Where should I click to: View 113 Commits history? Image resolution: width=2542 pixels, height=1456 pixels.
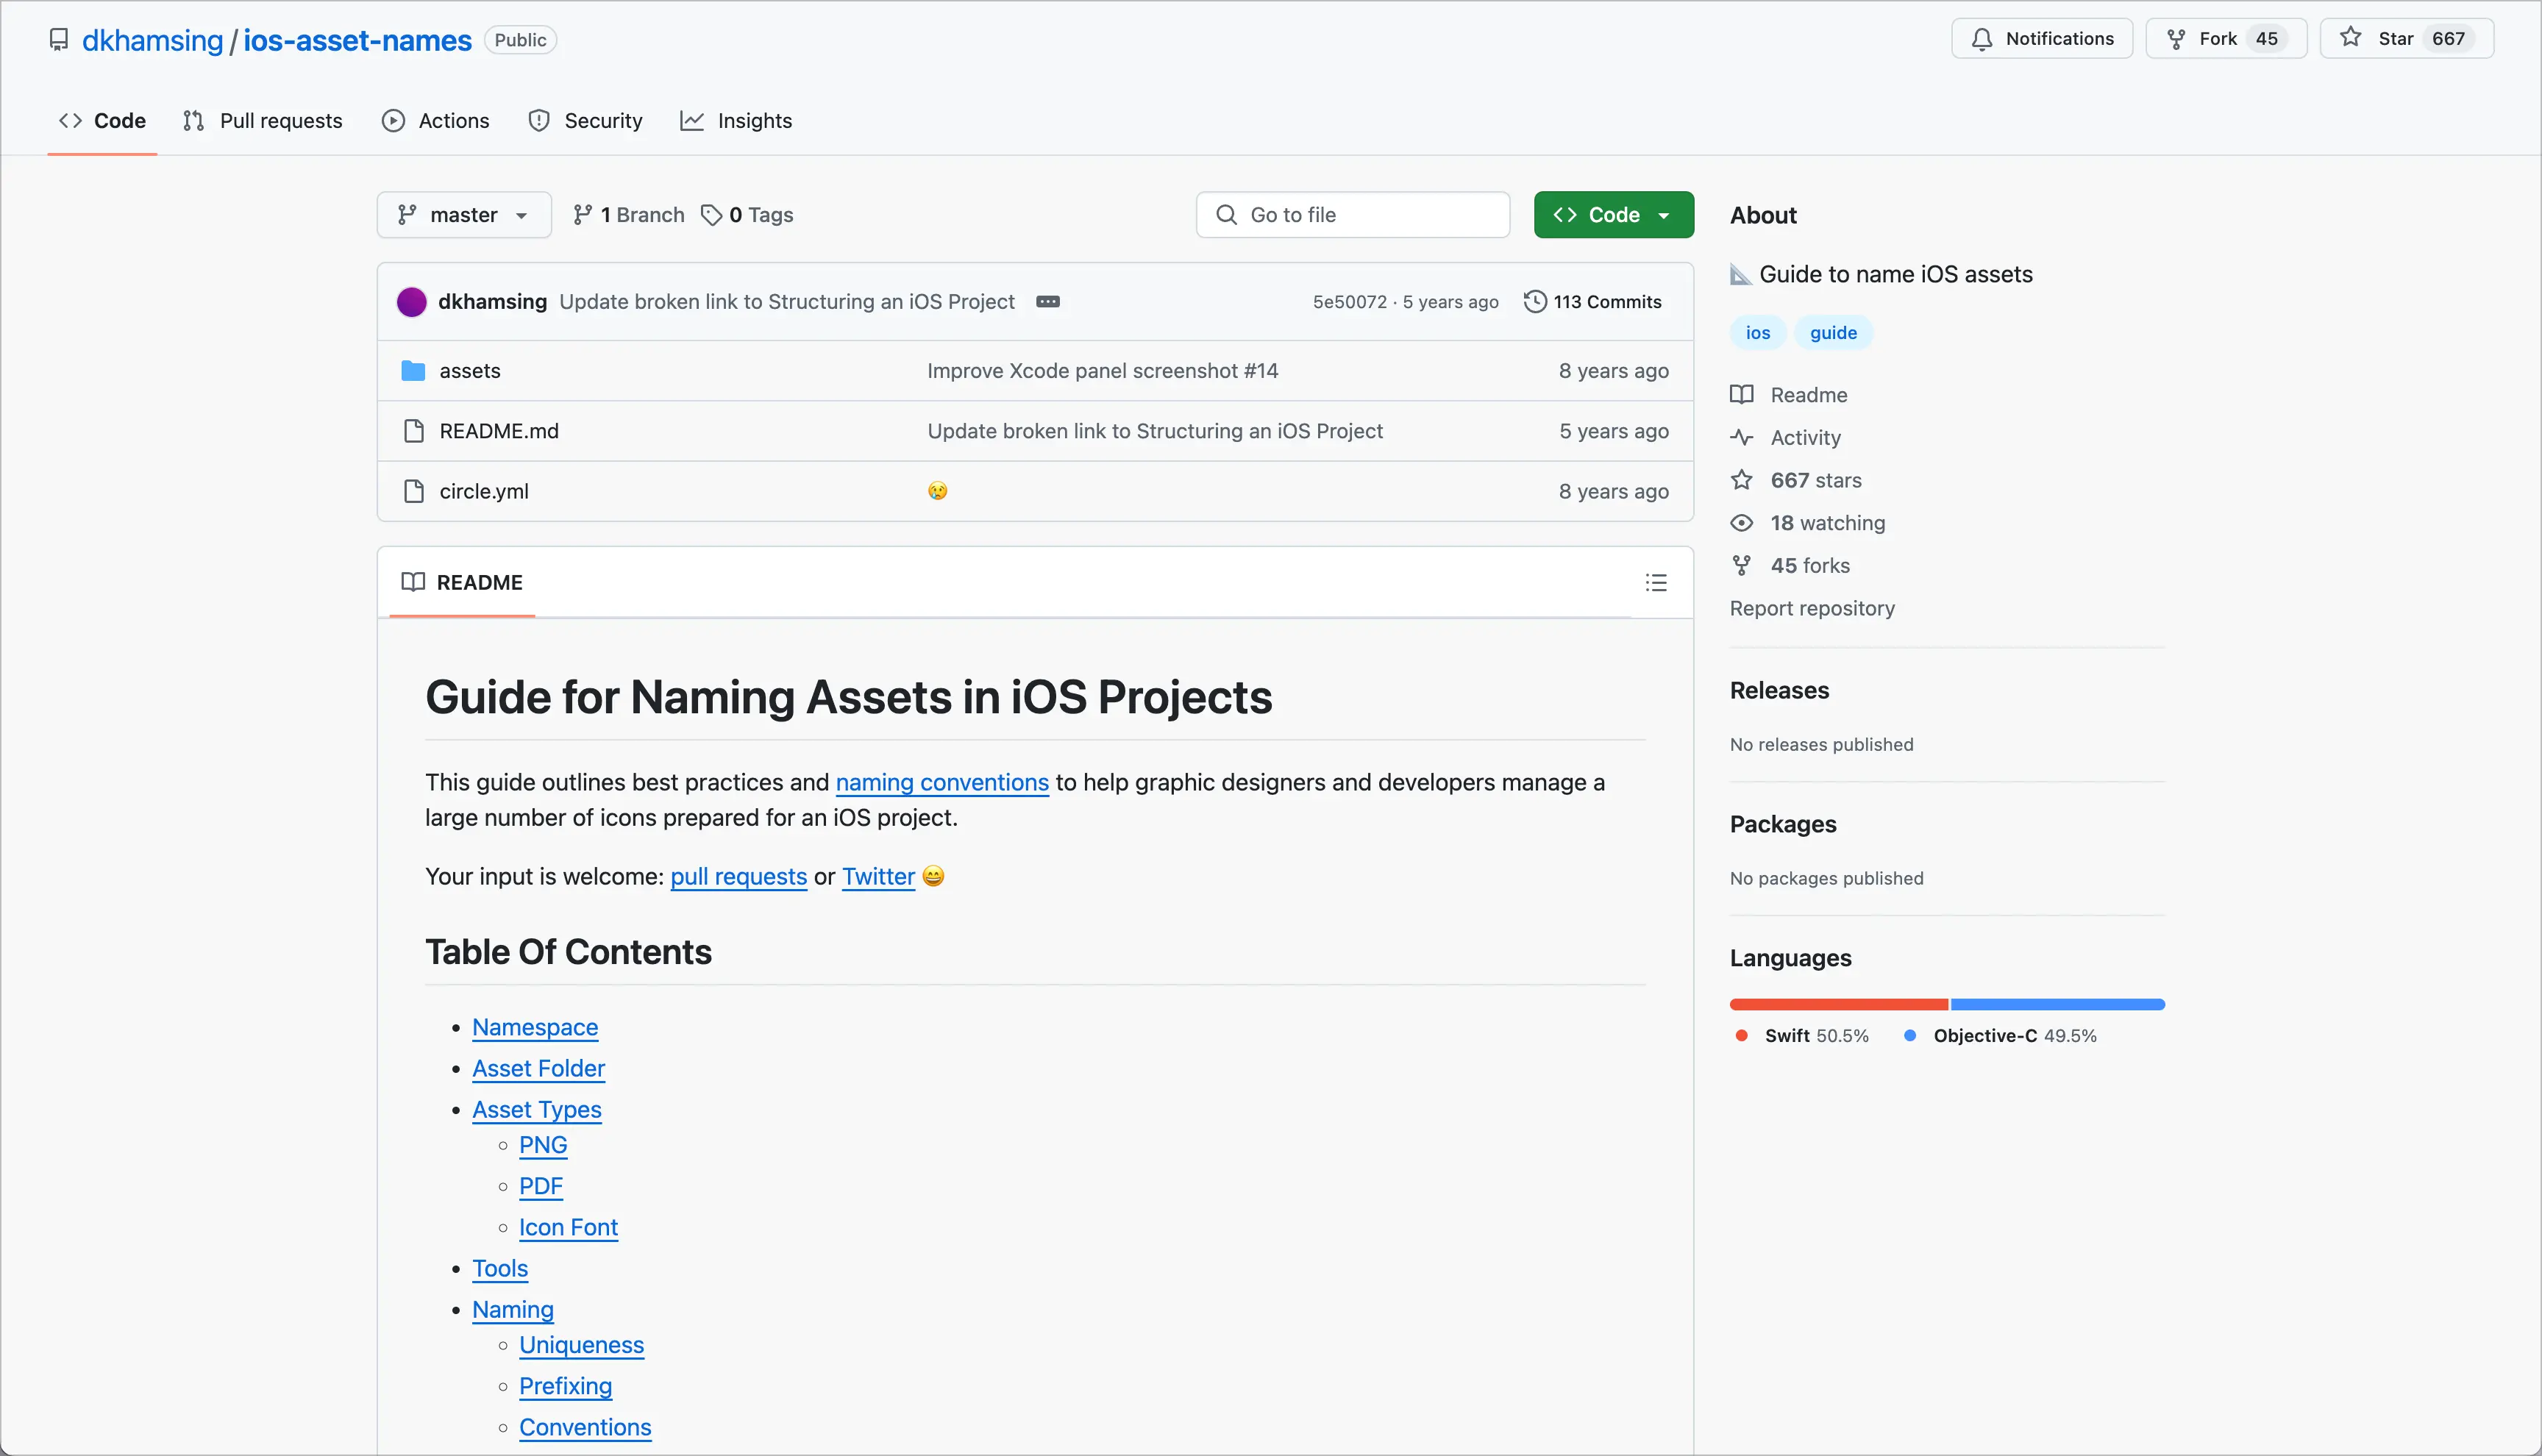point(1592,301)
